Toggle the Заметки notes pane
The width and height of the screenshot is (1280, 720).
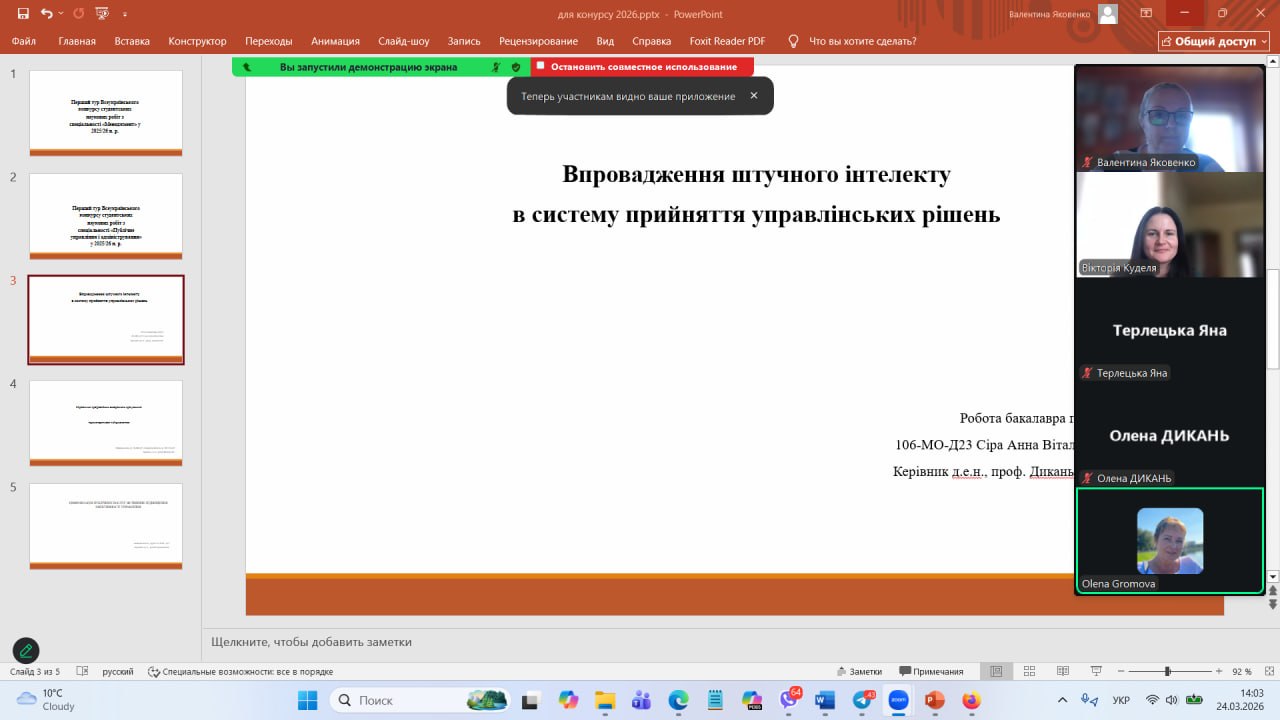click(858, 671)
